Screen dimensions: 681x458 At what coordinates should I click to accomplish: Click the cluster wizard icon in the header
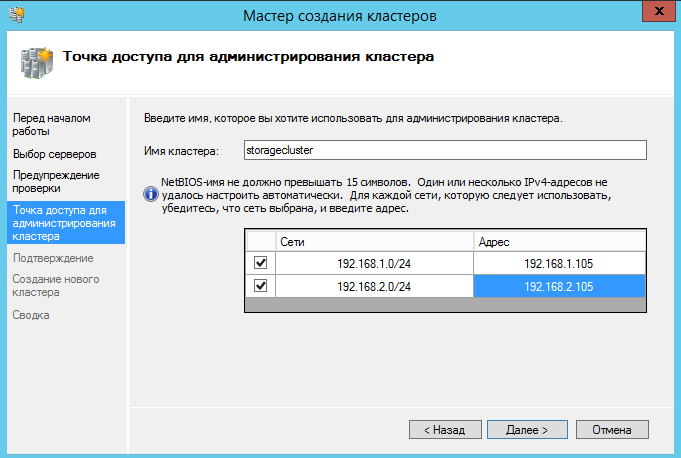point(35,61)
